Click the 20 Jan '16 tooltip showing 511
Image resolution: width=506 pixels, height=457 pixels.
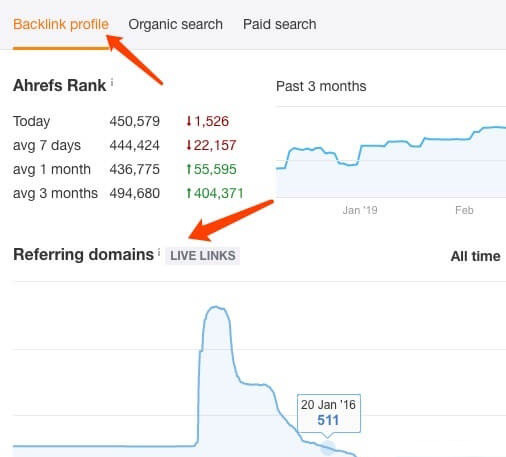[x=328, y=413]
